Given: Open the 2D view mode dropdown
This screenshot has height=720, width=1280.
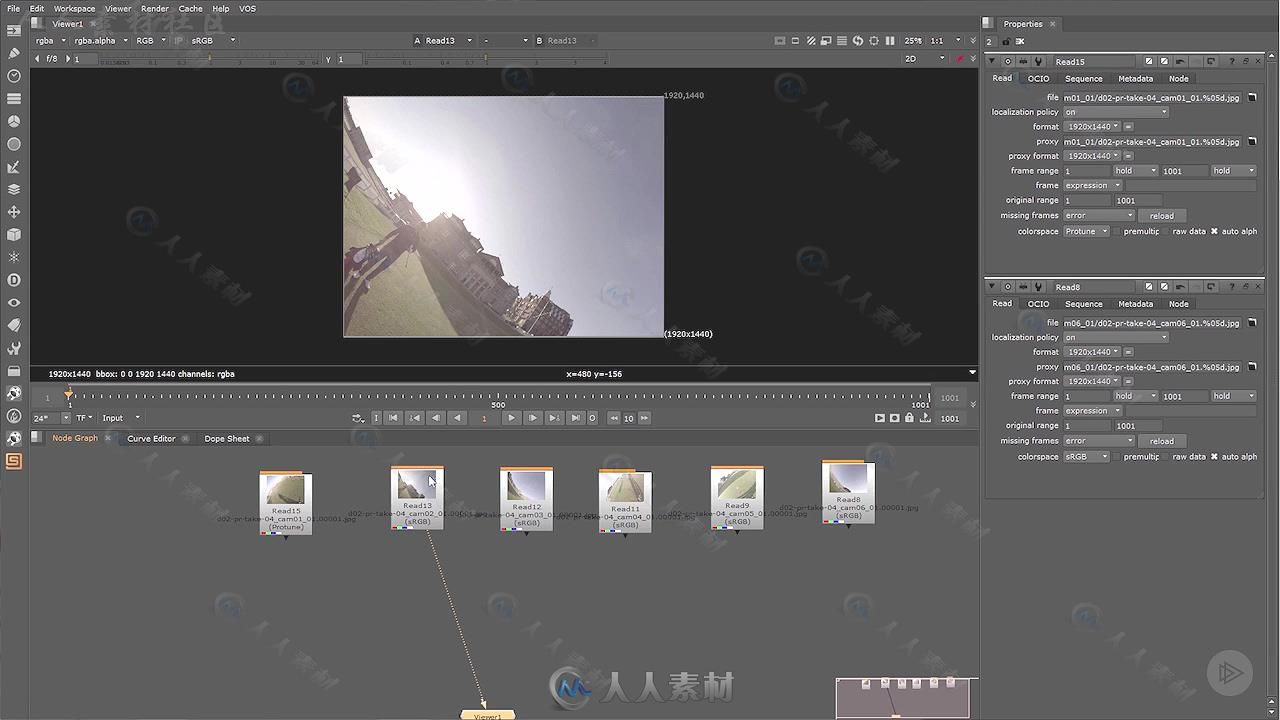Looking at the screenshot, I should 924,59.
